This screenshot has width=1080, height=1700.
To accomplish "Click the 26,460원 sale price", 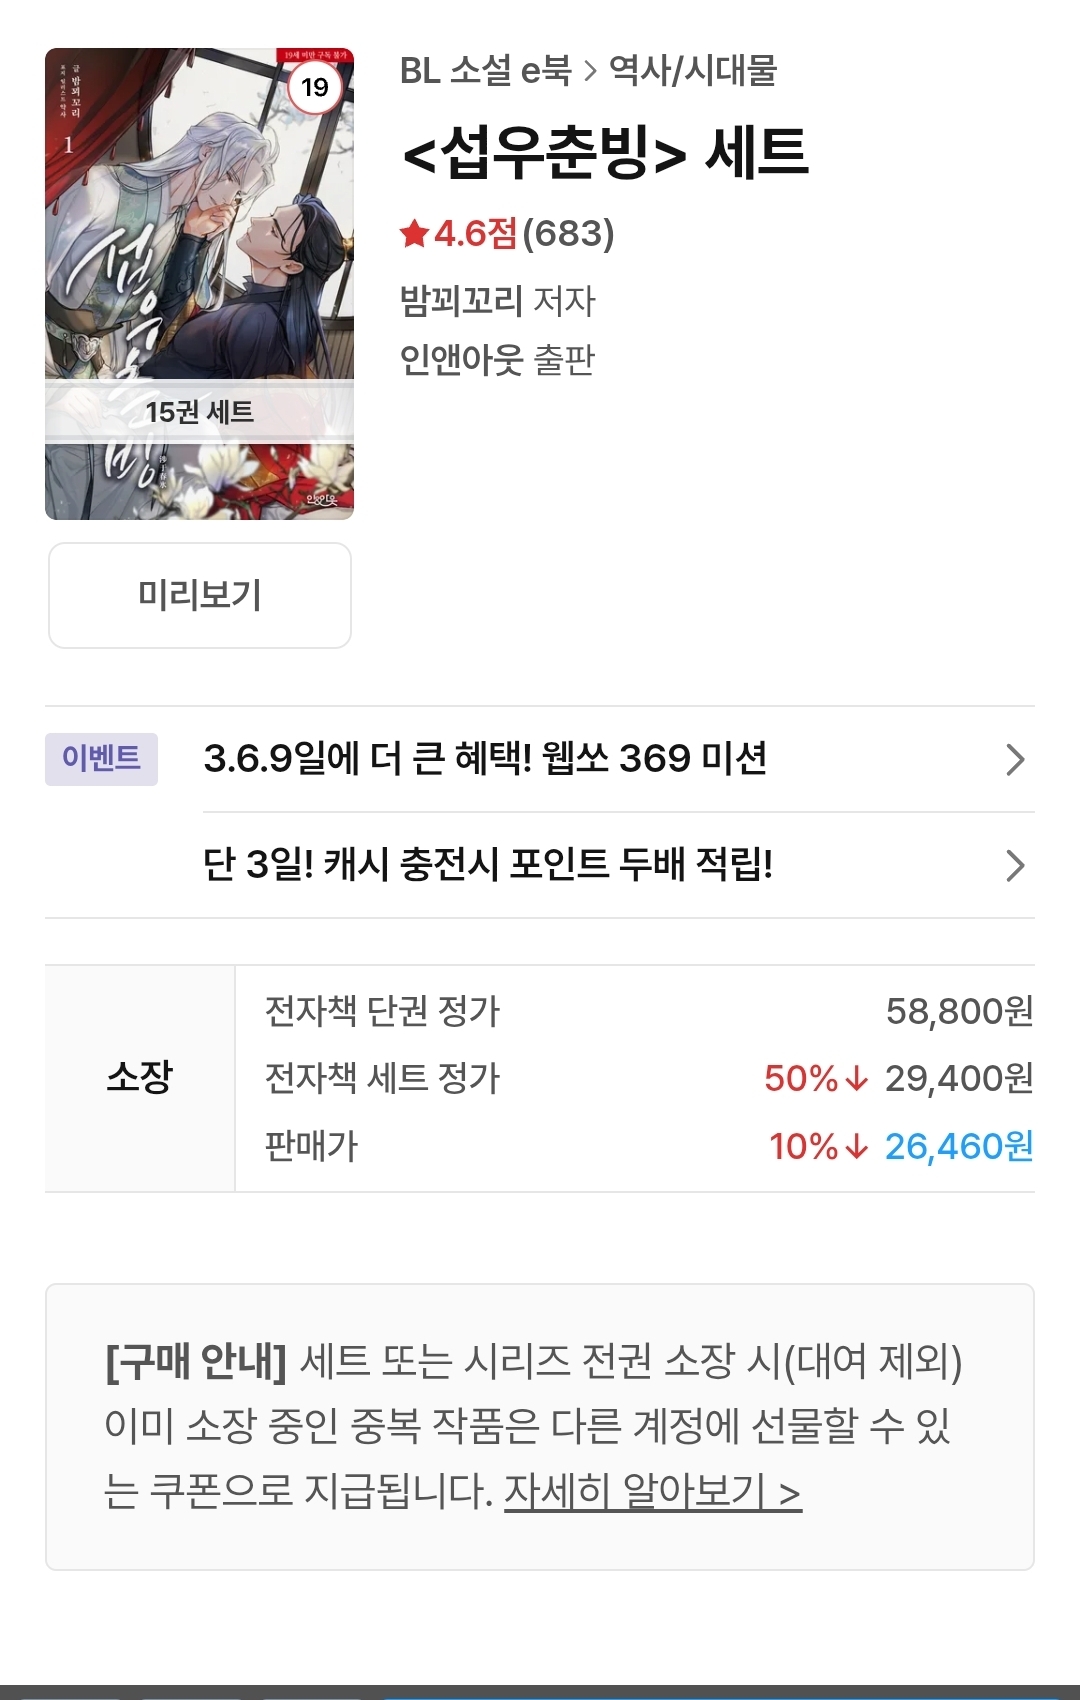I will [x=958, y=1146].
